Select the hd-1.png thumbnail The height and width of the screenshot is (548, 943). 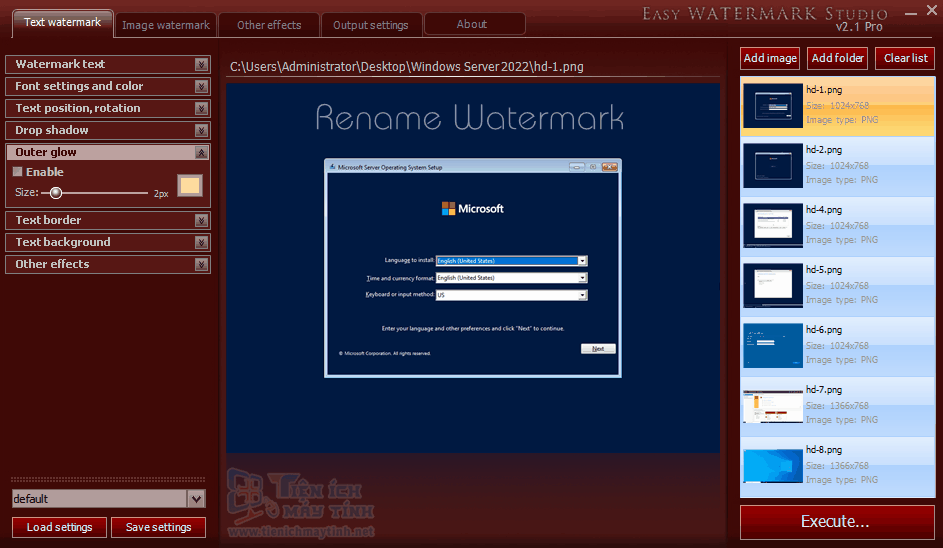(773, 106)
